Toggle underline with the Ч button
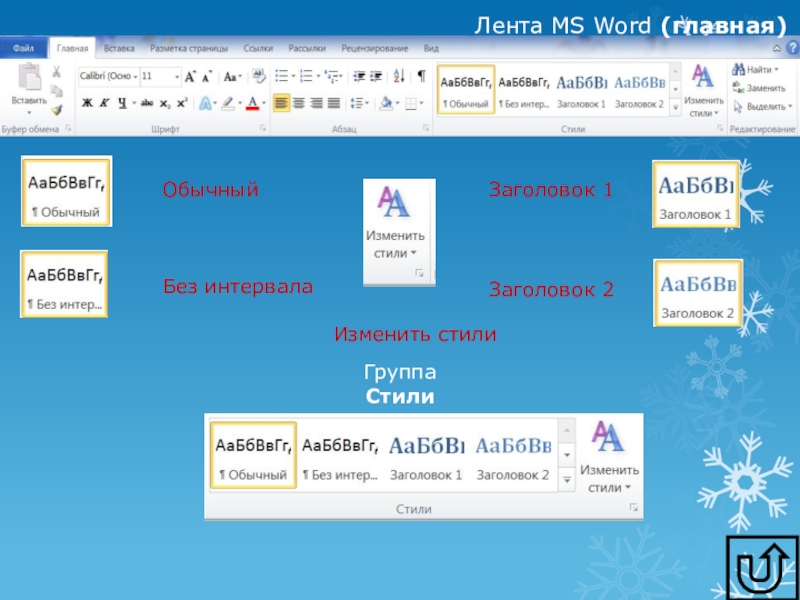The height and width of the screenshot is (600, 800). pyautogui.click(x=122, y=104)
